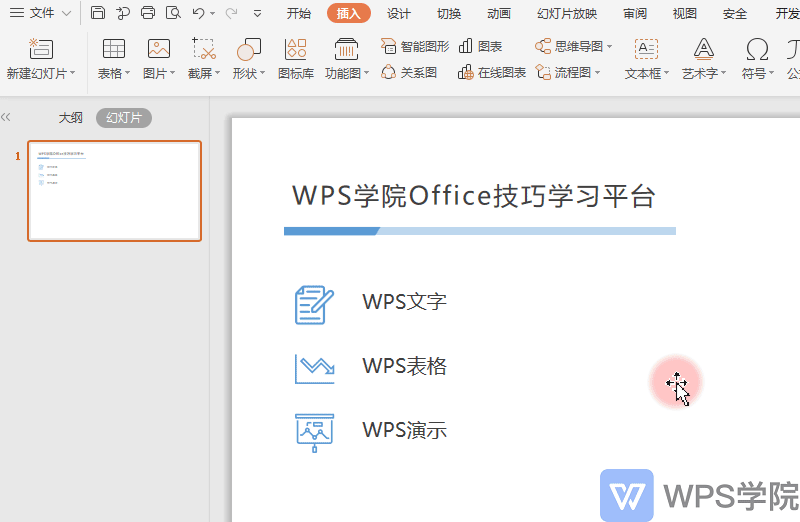Select the presentation board icon on slide
Screen dimensions: 800x522
pyautogui.click(x=315, y=433)
